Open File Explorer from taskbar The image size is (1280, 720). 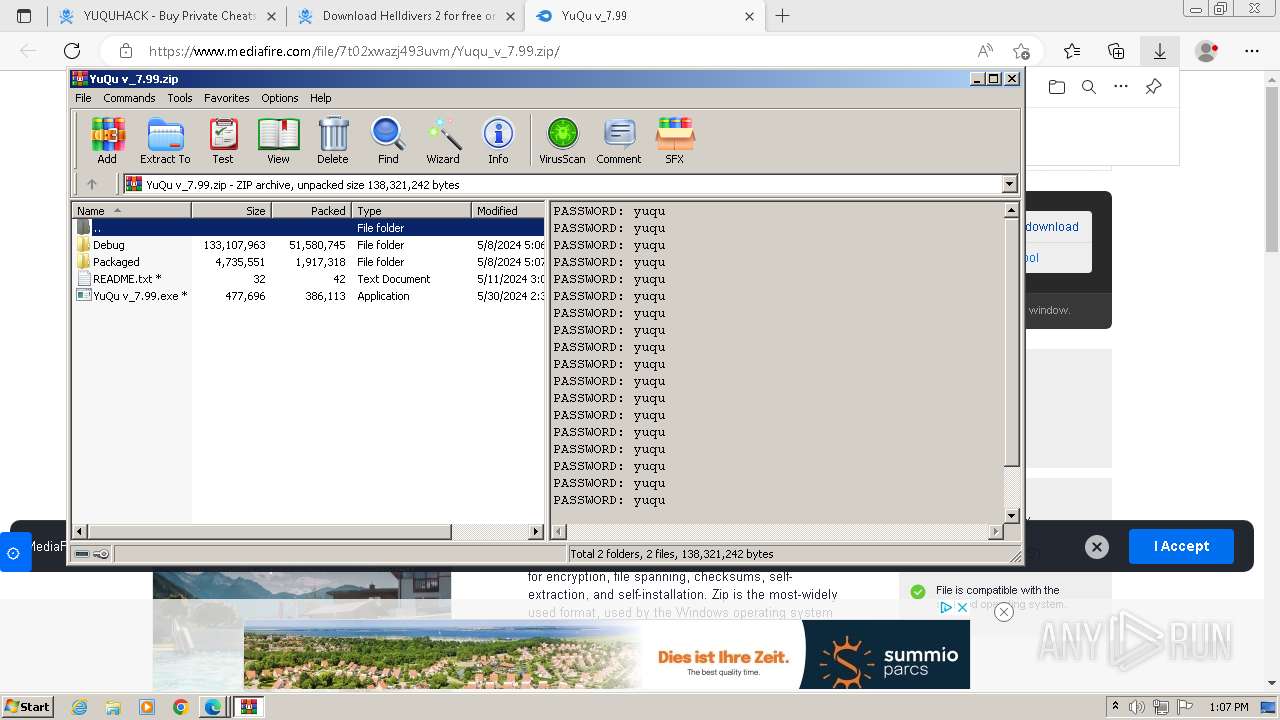113,707
